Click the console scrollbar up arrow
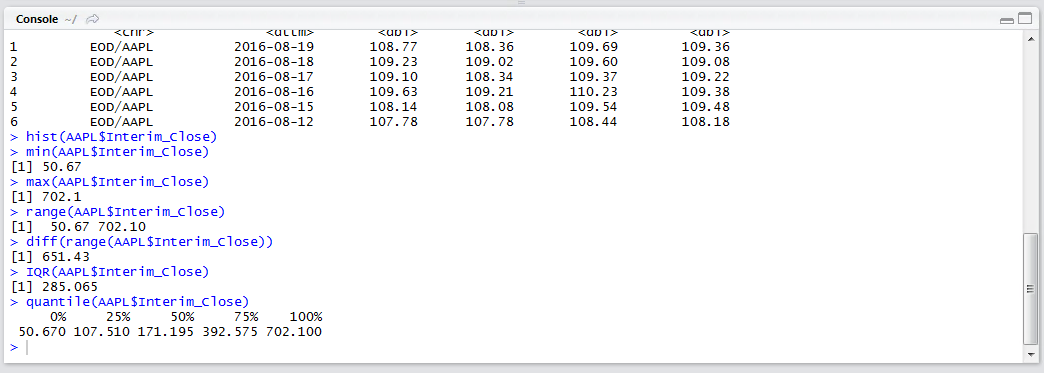1044x373 pixels. [x=1030, y=39]
